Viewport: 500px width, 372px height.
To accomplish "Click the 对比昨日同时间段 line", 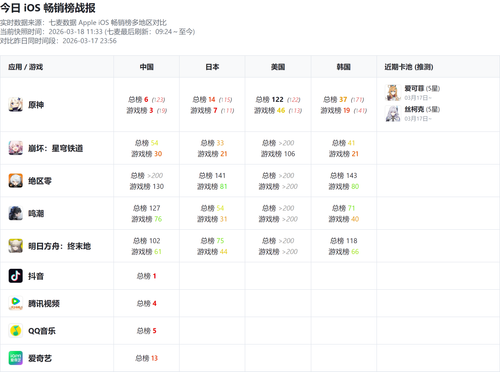I will pyautogui.click(x=58, y=41).
